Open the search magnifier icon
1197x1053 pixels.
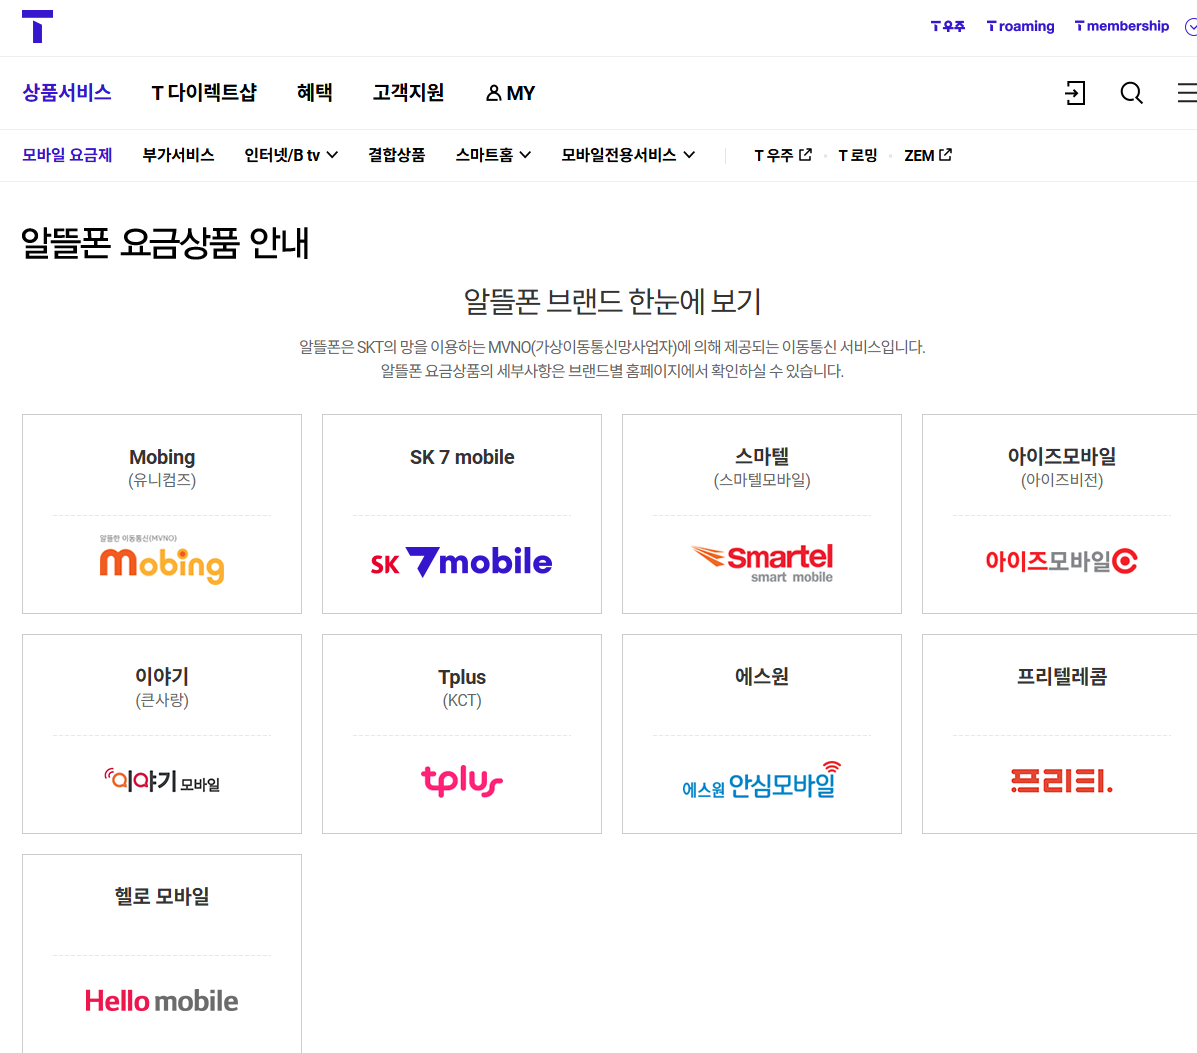[x=1131, y=93]
